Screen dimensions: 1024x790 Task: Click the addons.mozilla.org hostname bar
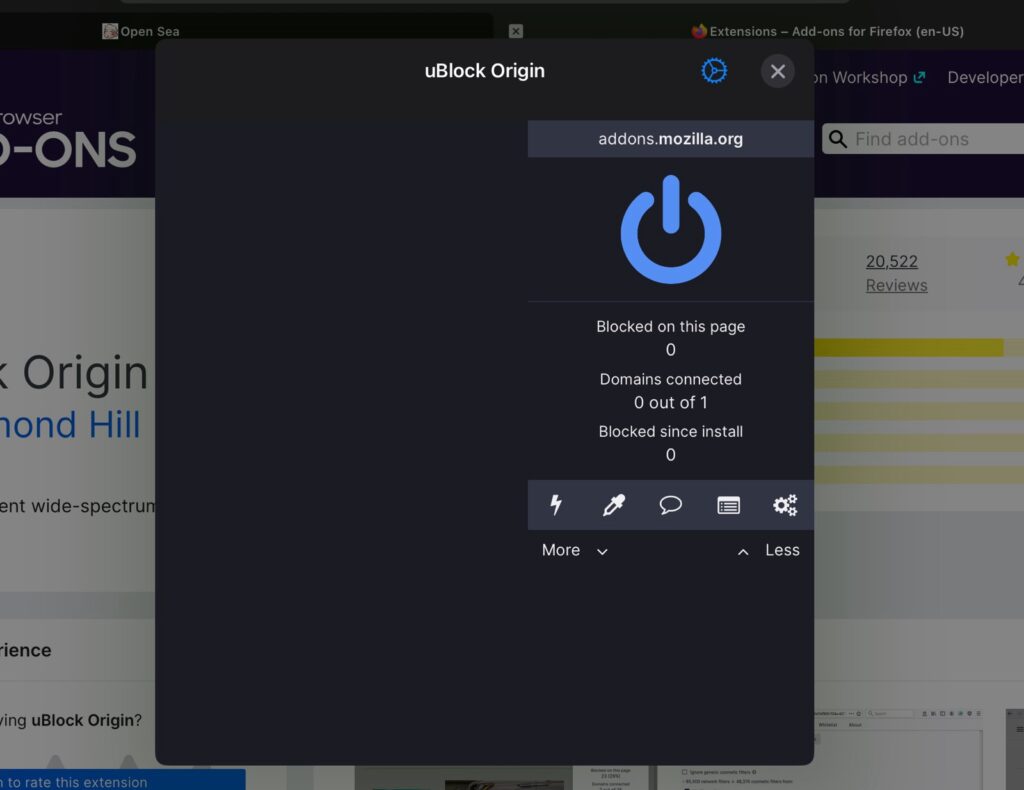coord(671,139)
